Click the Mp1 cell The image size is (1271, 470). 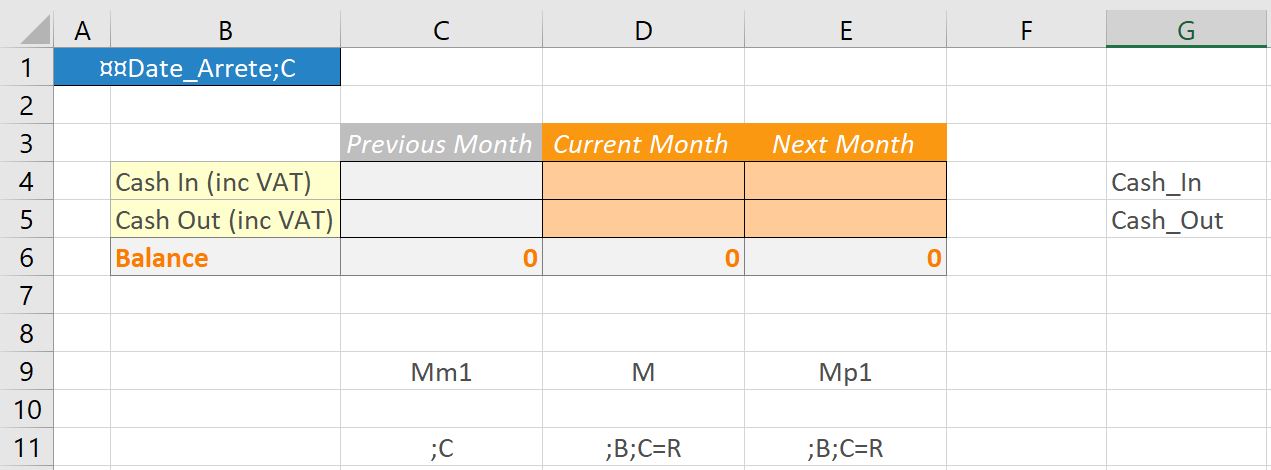point(845,371)
